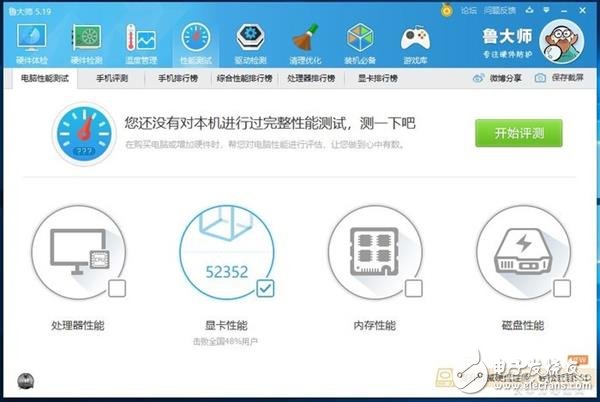Uncheck the 显卡性能 checkbox
Image resolution: width=600 pixels, height=402 pixels.
click(x=265, y=288)
